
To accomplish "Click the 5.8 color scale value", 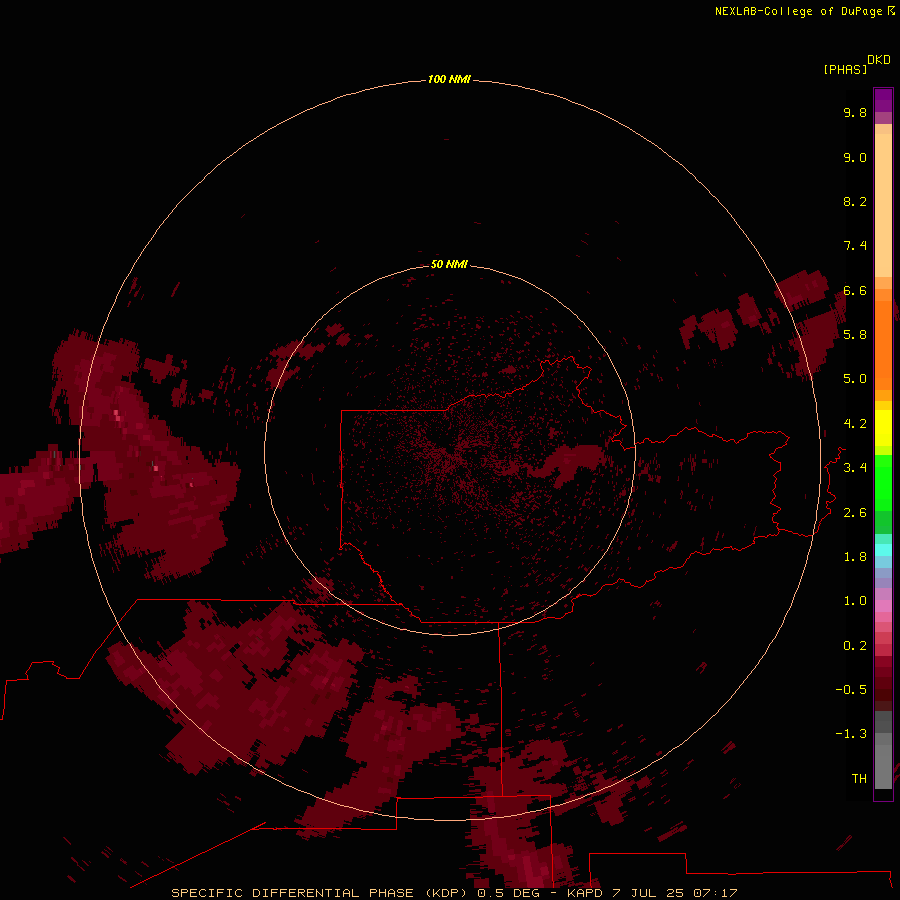I will tap(855, 335).
